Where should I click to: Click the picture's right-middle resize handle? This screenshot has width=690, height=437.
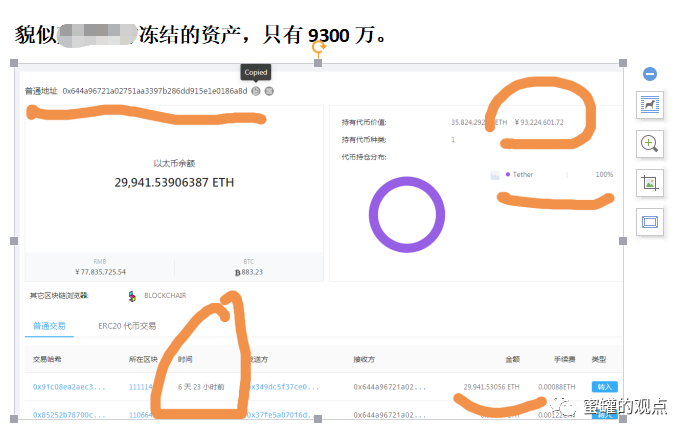pos(623,241)
